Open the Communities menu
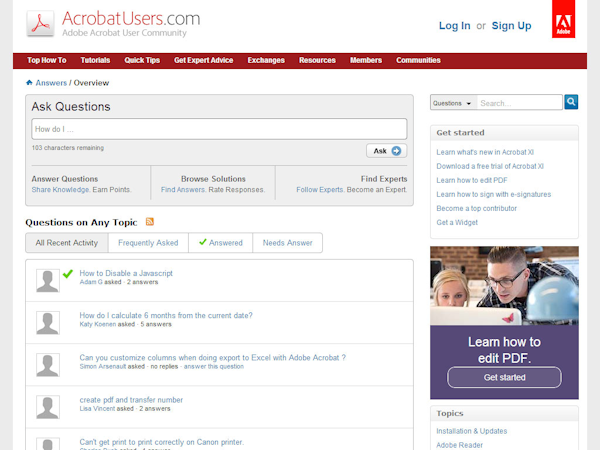Screen dimensions: 600x450 click(418, 60)
